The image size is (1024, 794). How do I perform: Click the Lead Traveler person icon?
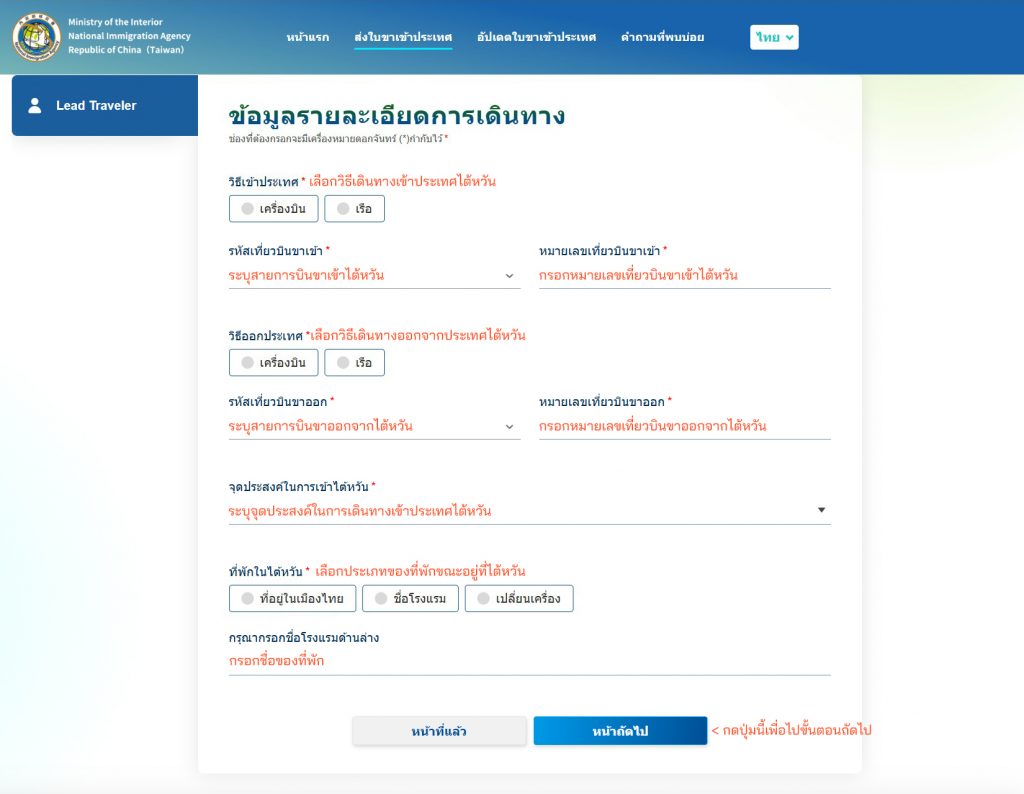[35, 106]
